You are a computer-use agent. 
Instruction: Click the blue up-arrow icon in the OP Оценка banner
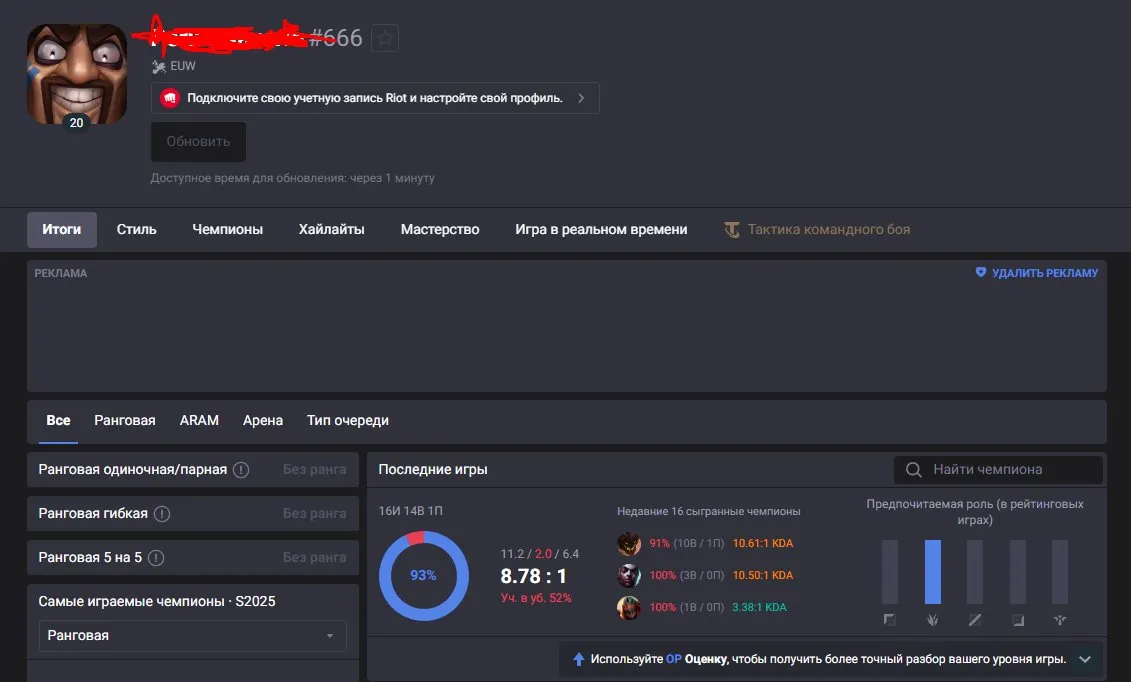coord(578,659)
